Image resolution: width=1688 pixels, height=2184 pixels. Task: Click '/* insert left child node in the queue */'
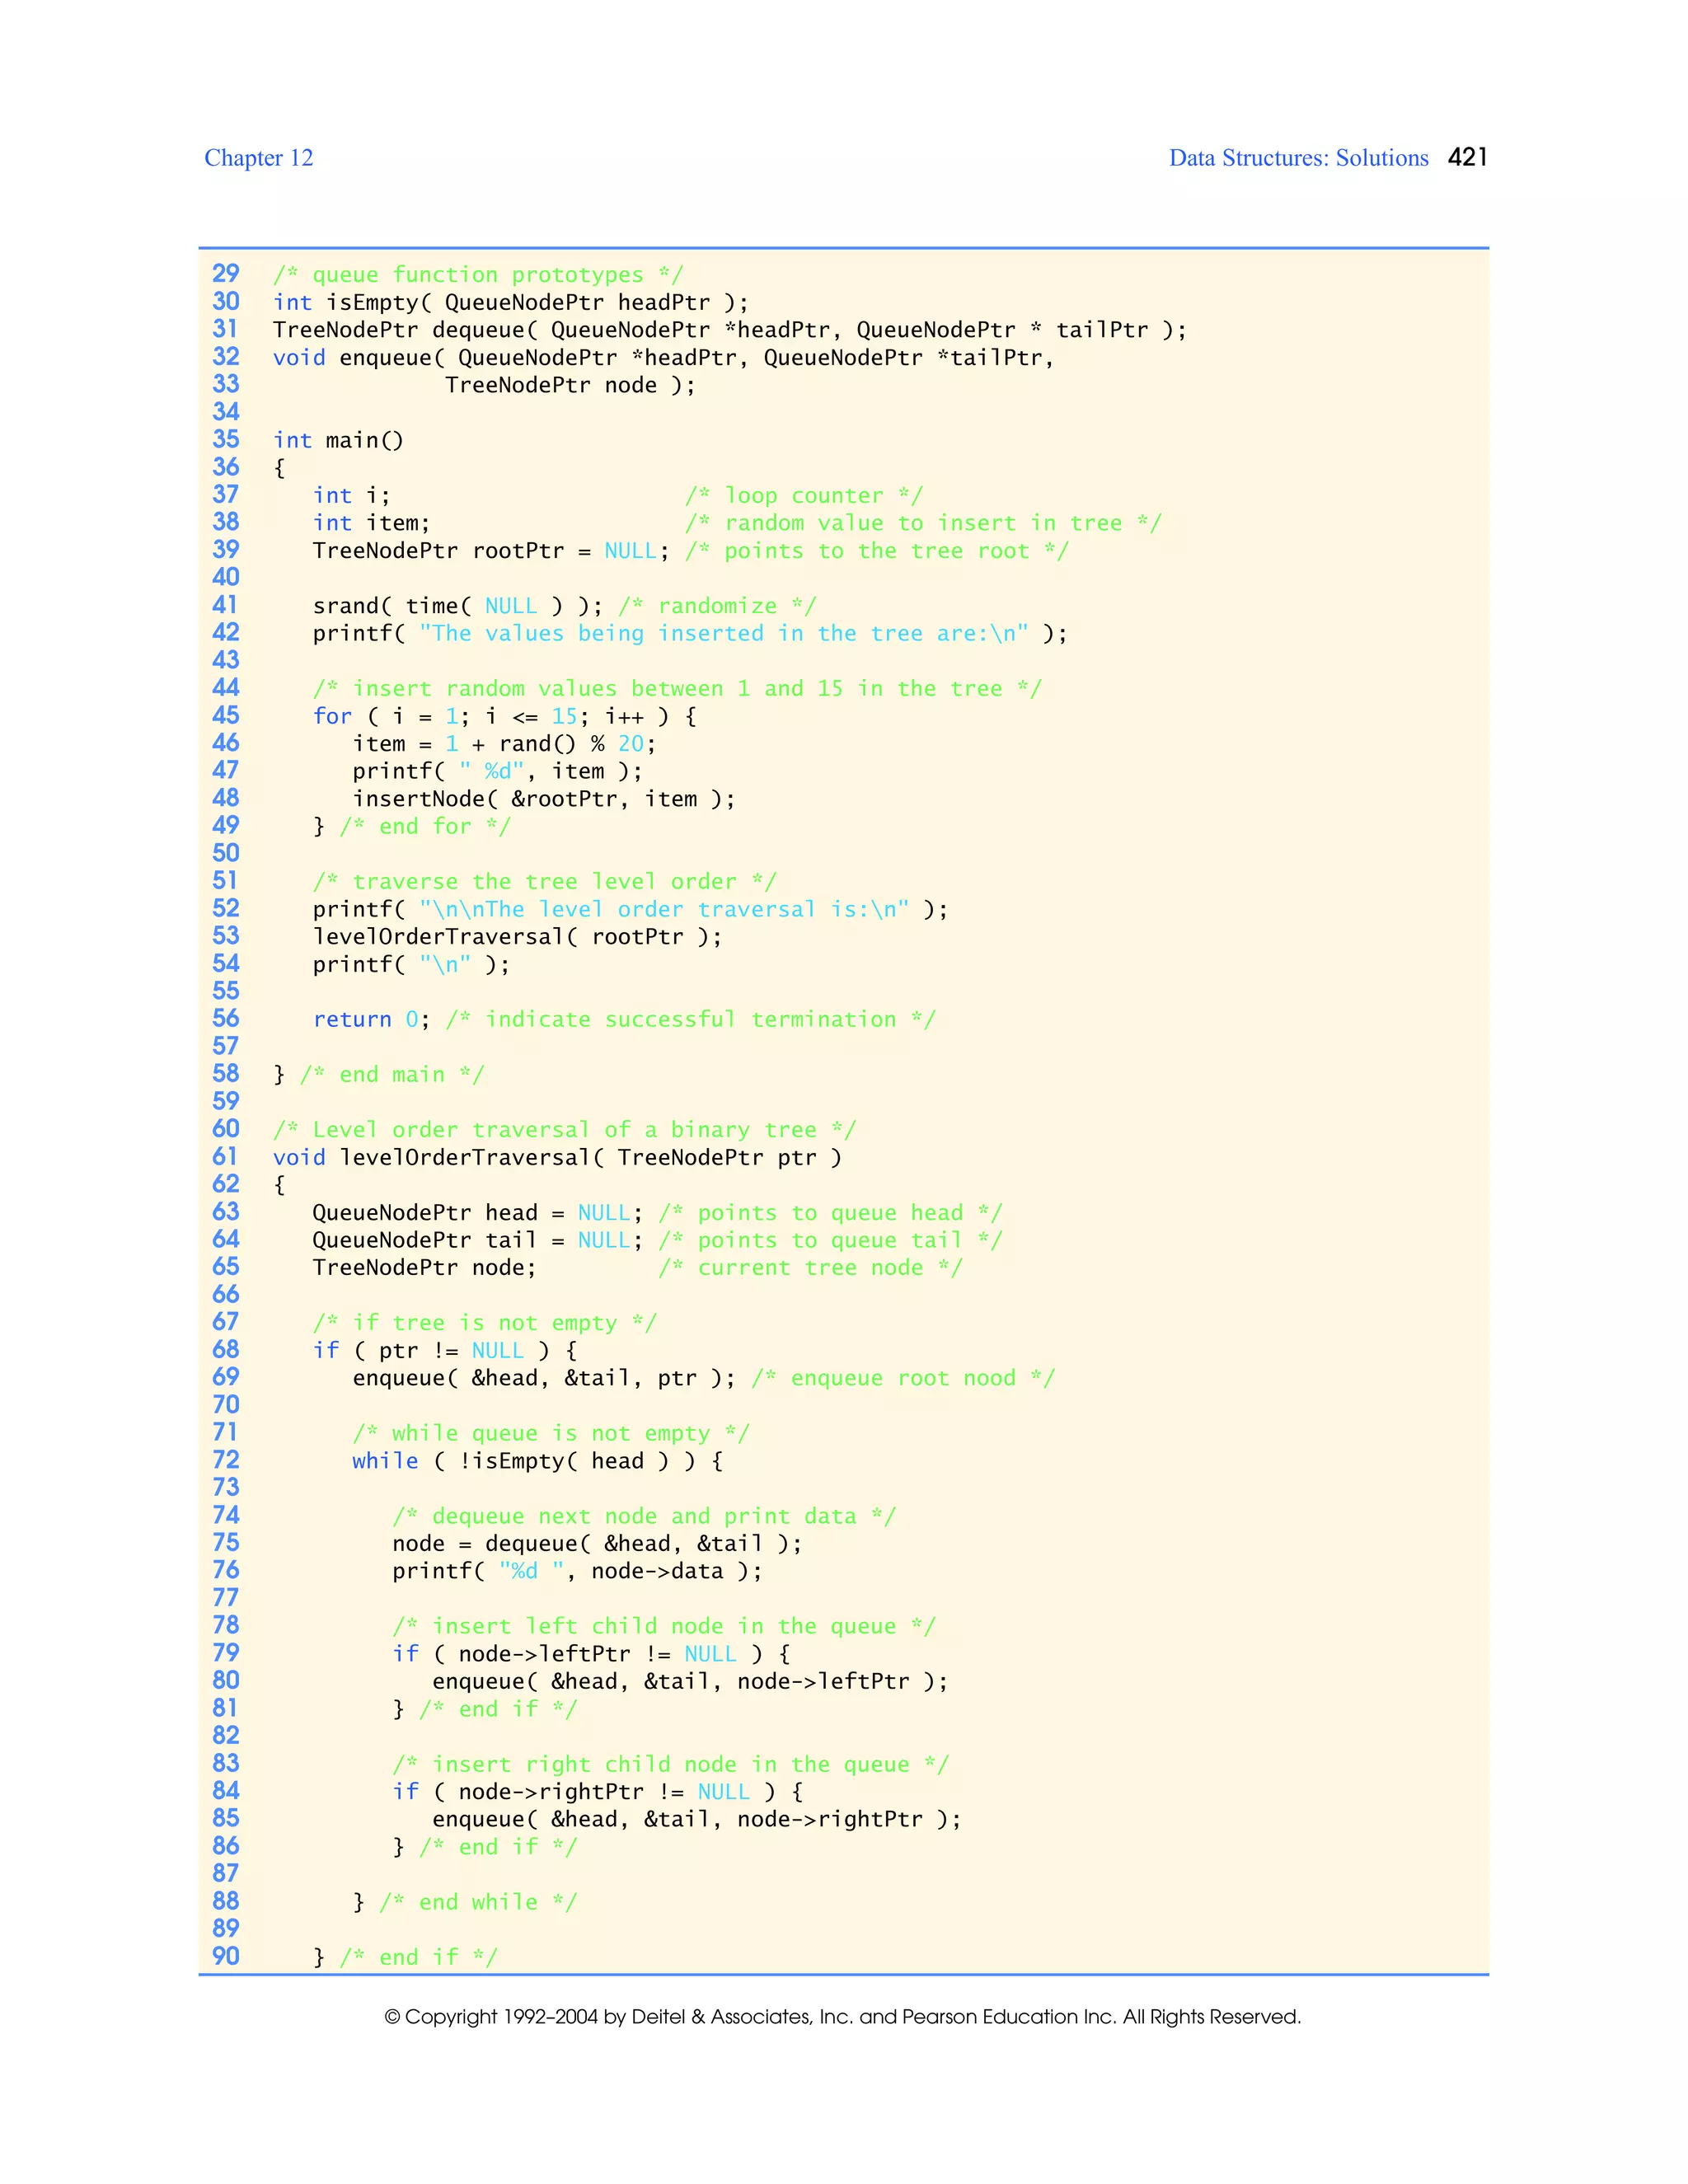pos(664,1627)
